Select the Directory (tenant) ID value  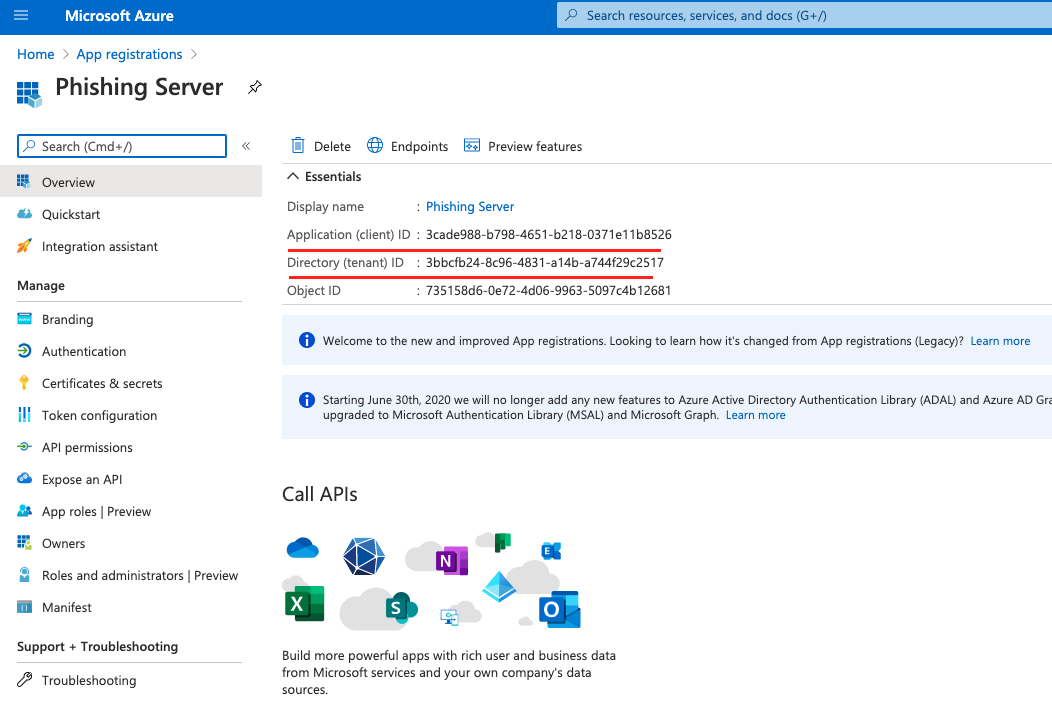(545, 262)
